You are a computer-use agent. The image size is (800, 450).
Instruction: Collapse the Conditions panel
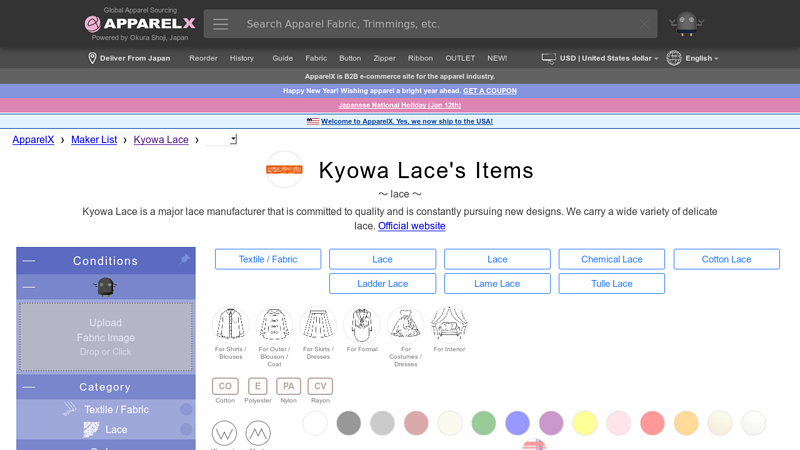pos(29,261)
